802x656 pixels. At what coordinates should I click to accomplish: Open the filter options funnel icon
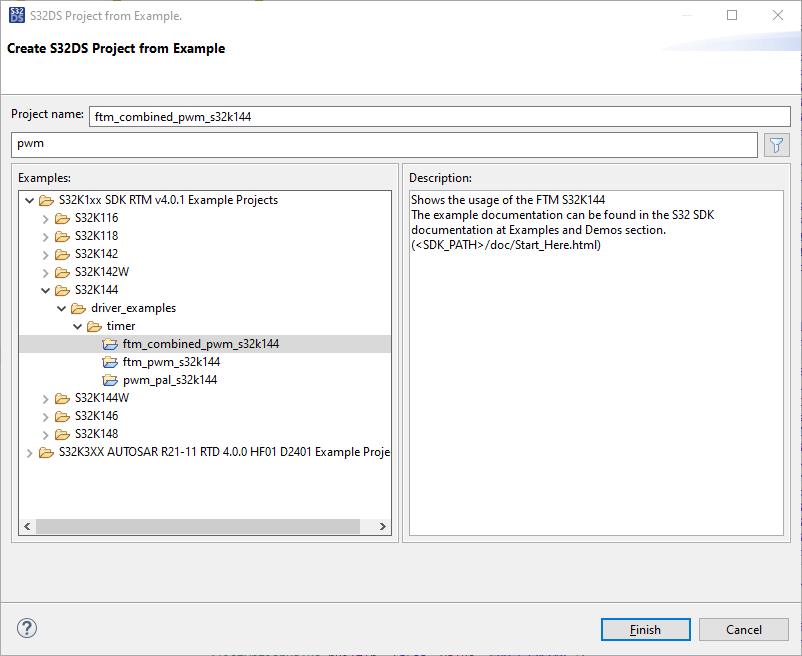click(776, 144)
